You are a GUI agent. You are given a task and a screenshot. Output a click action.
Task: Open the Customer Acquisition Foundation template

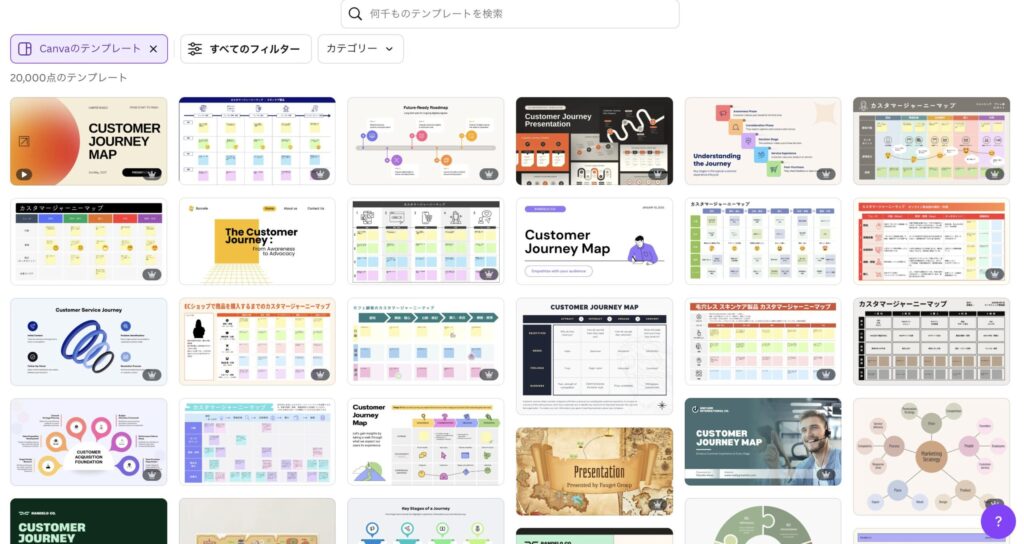(x=89, y=441)
